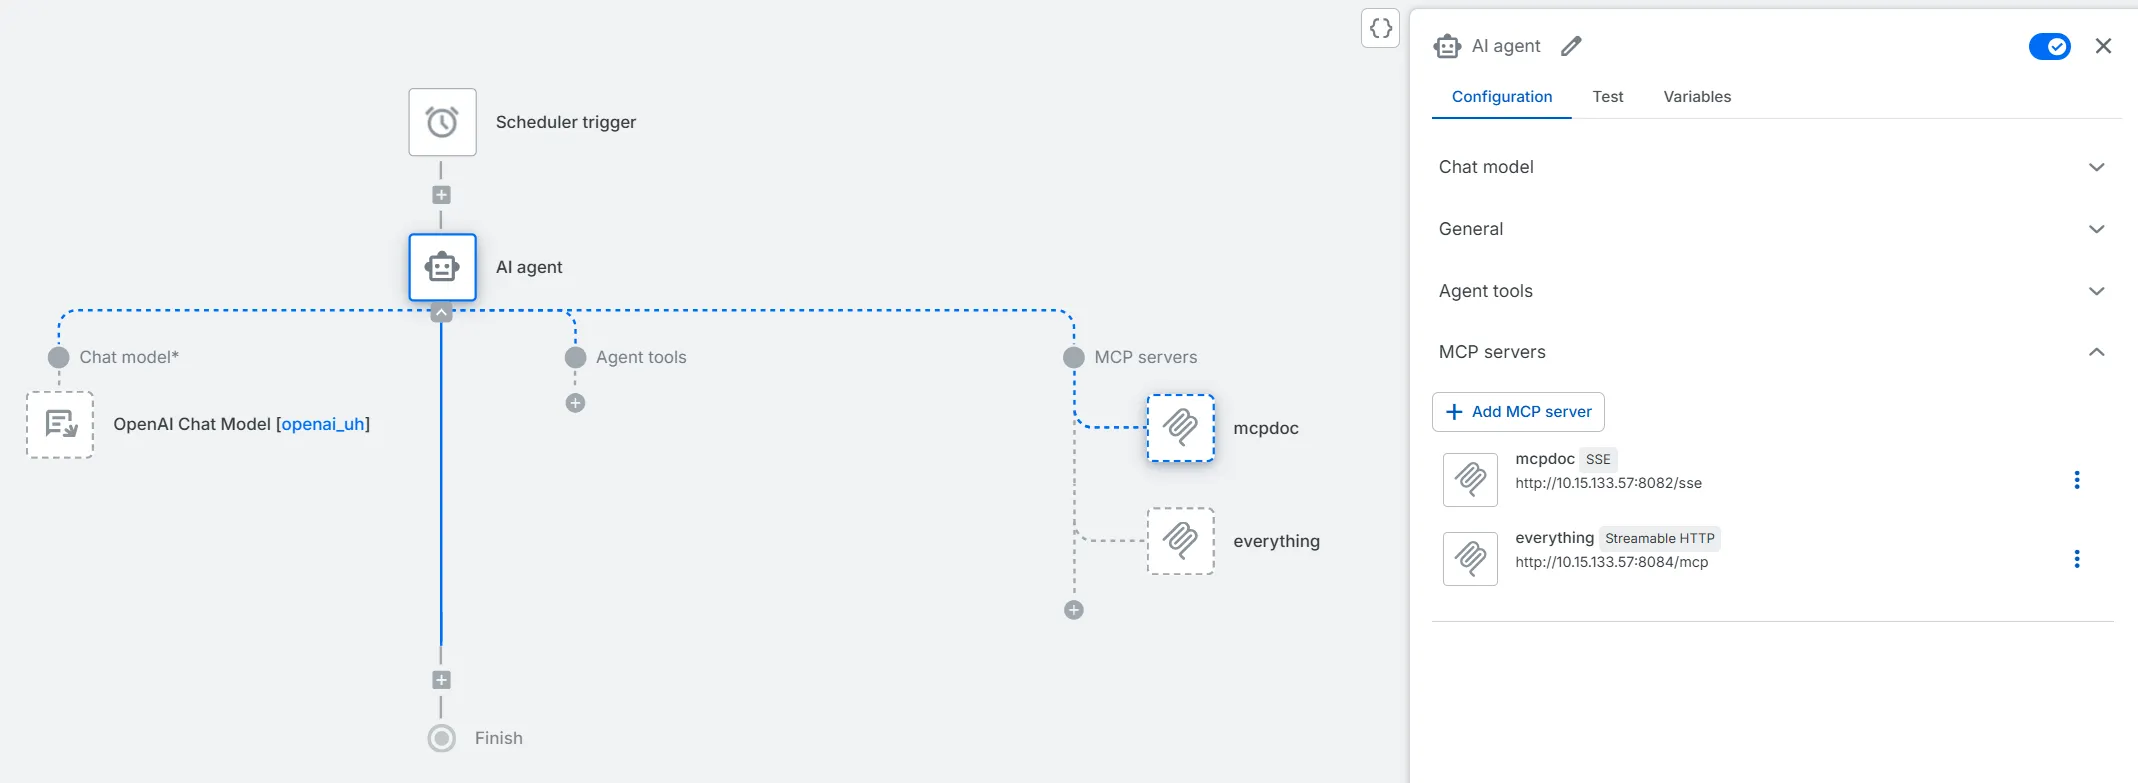Select the everything MCP node on canvas
Image resolution: width=2138 pixels, height=783 pixels.
[1180, 541]
